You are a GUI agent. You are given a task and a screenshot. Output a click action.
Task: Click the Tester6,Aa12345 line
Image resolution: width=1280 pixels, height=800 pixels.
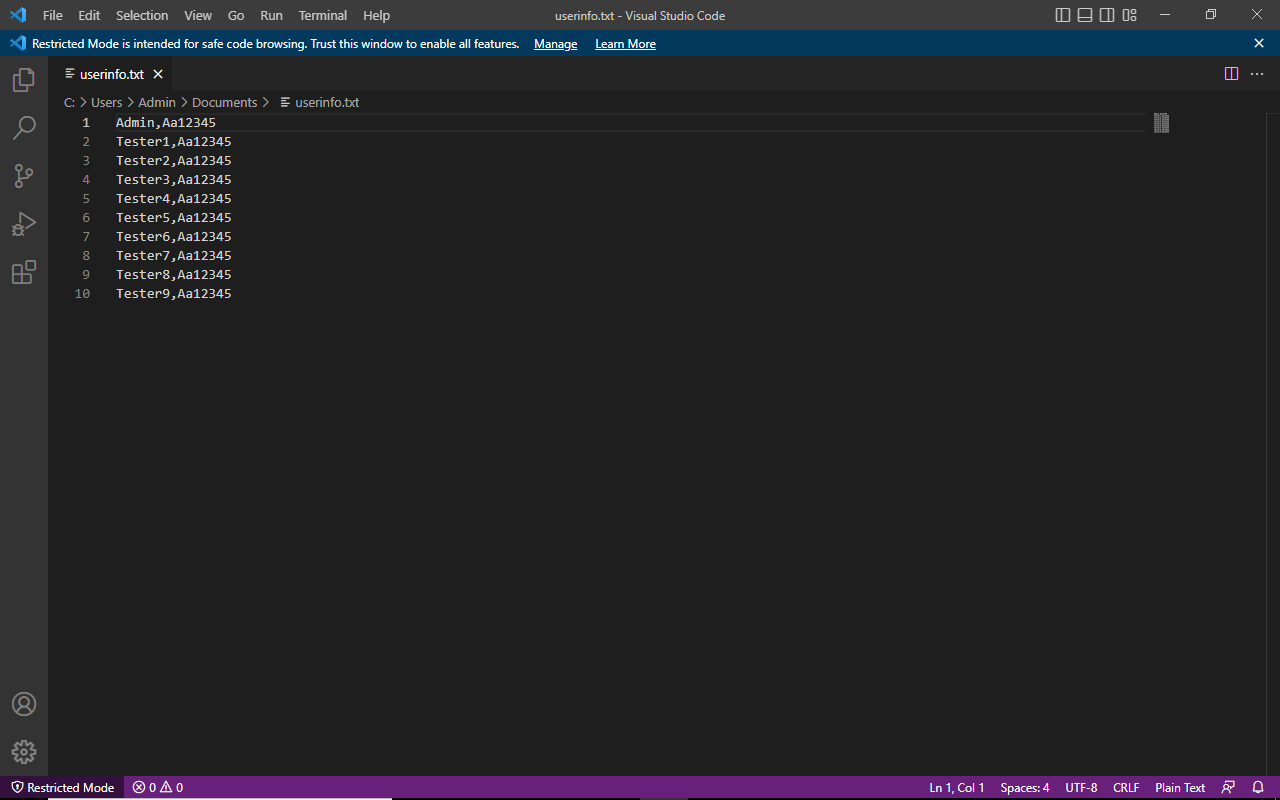click(174, 237)
